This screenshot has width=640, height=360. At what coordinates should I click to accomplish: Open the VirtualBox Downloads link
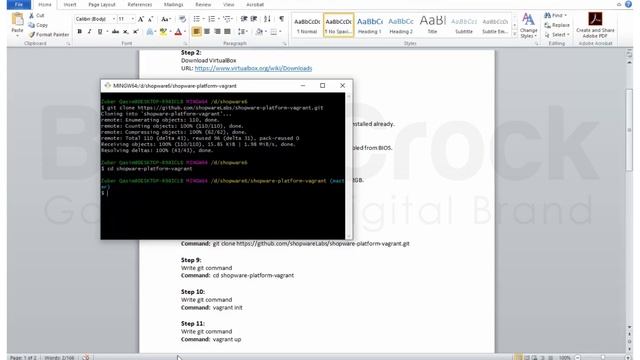point(253,68)
